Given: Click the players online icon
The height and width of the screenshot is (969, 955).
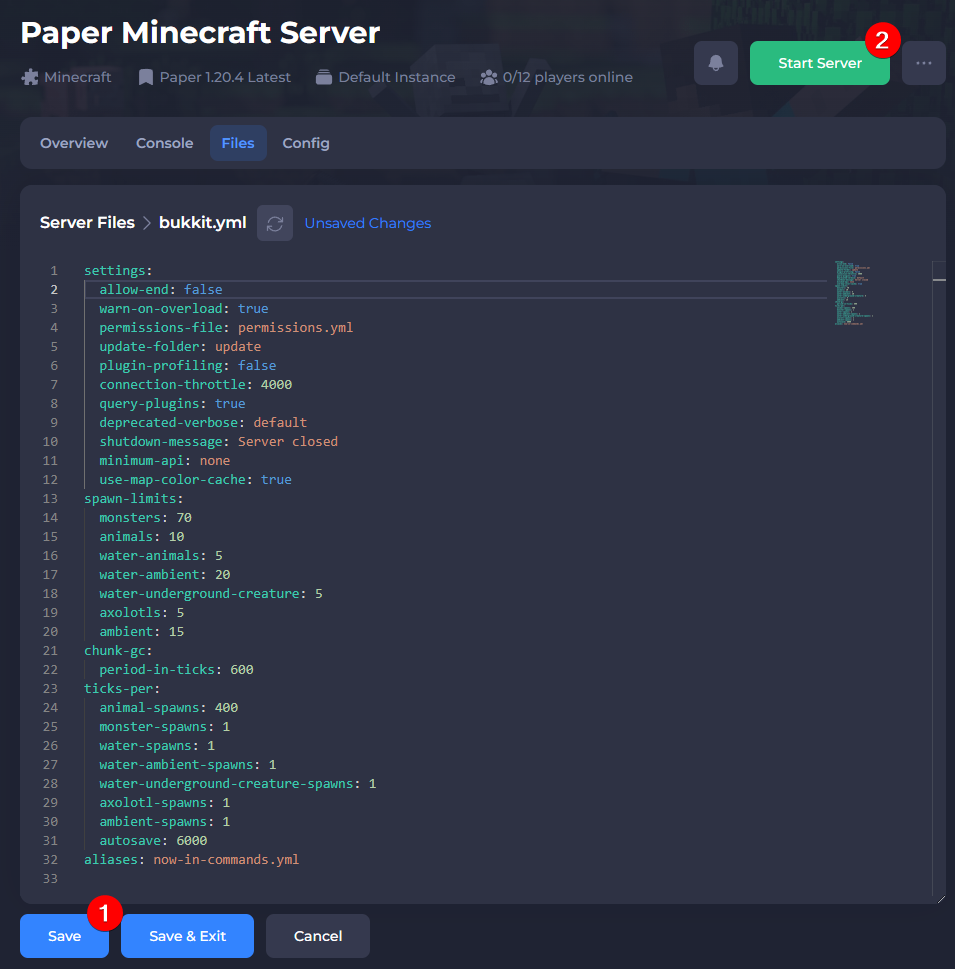Looking at the screenshot, I should pos(488,76).
